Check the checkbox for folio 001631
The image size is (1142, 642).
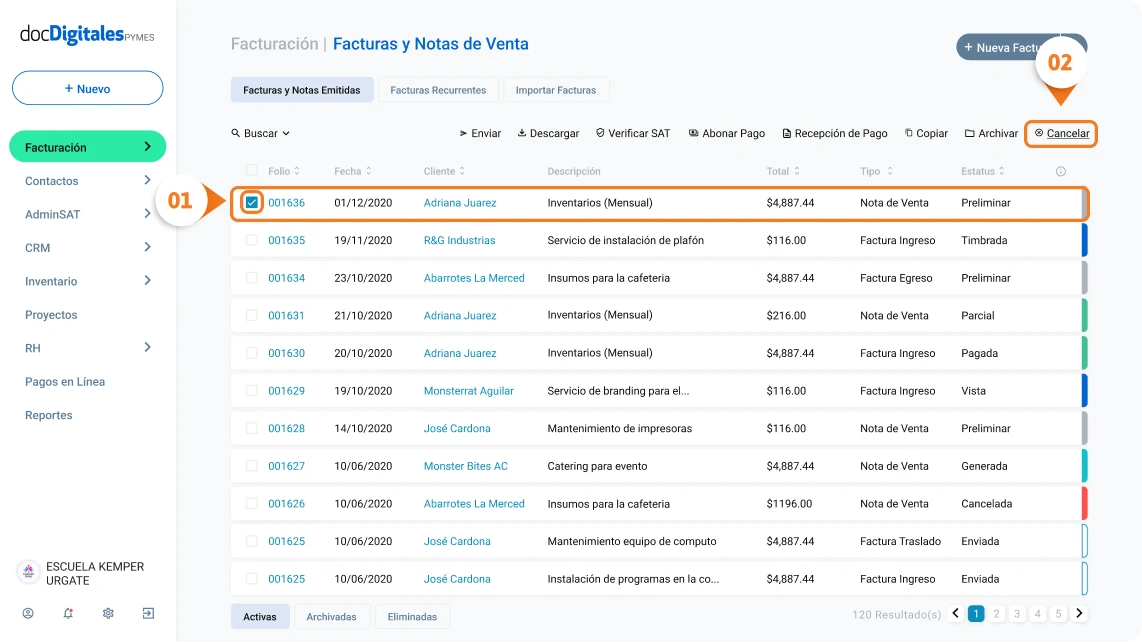click(251, 316)
